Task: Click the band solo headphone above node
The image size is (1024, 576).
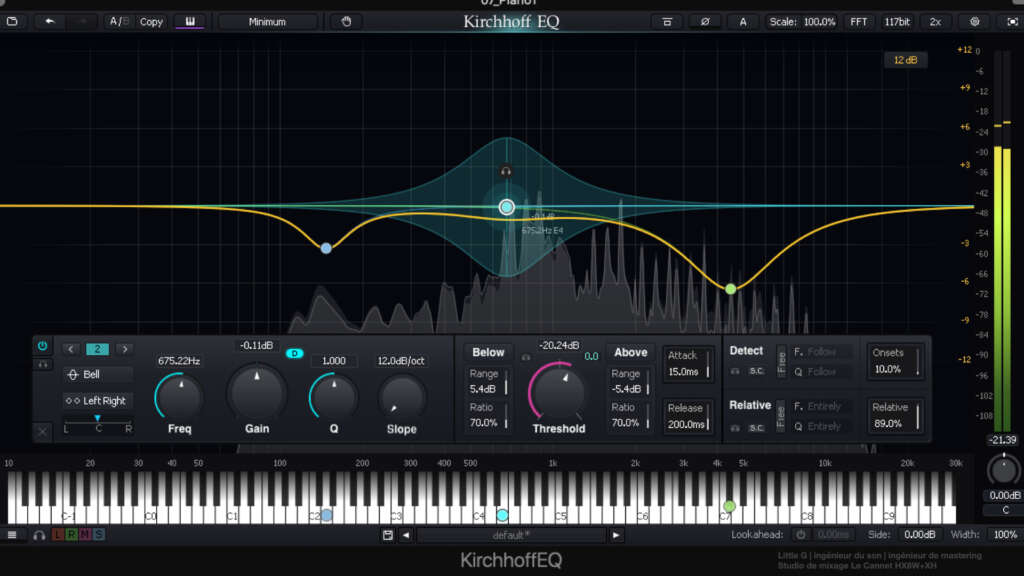Action: click(506, 171)
